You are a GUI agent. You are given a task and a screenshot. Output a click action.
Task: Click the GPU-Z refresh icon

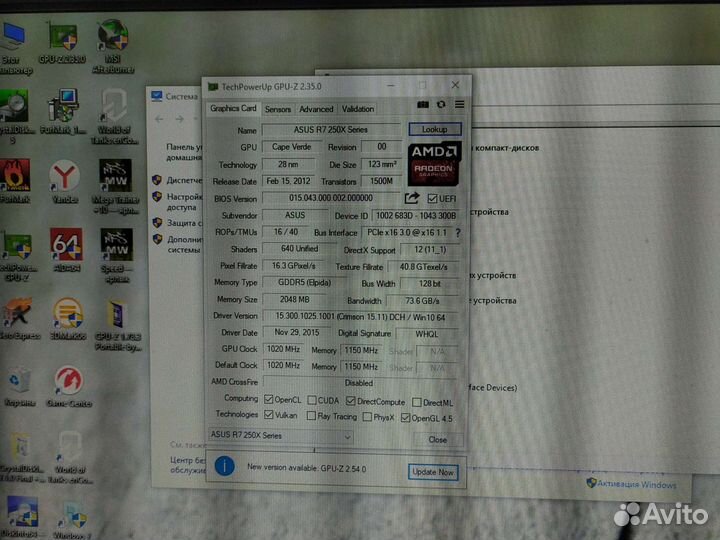pyautogui.click(x=441, y=105)
